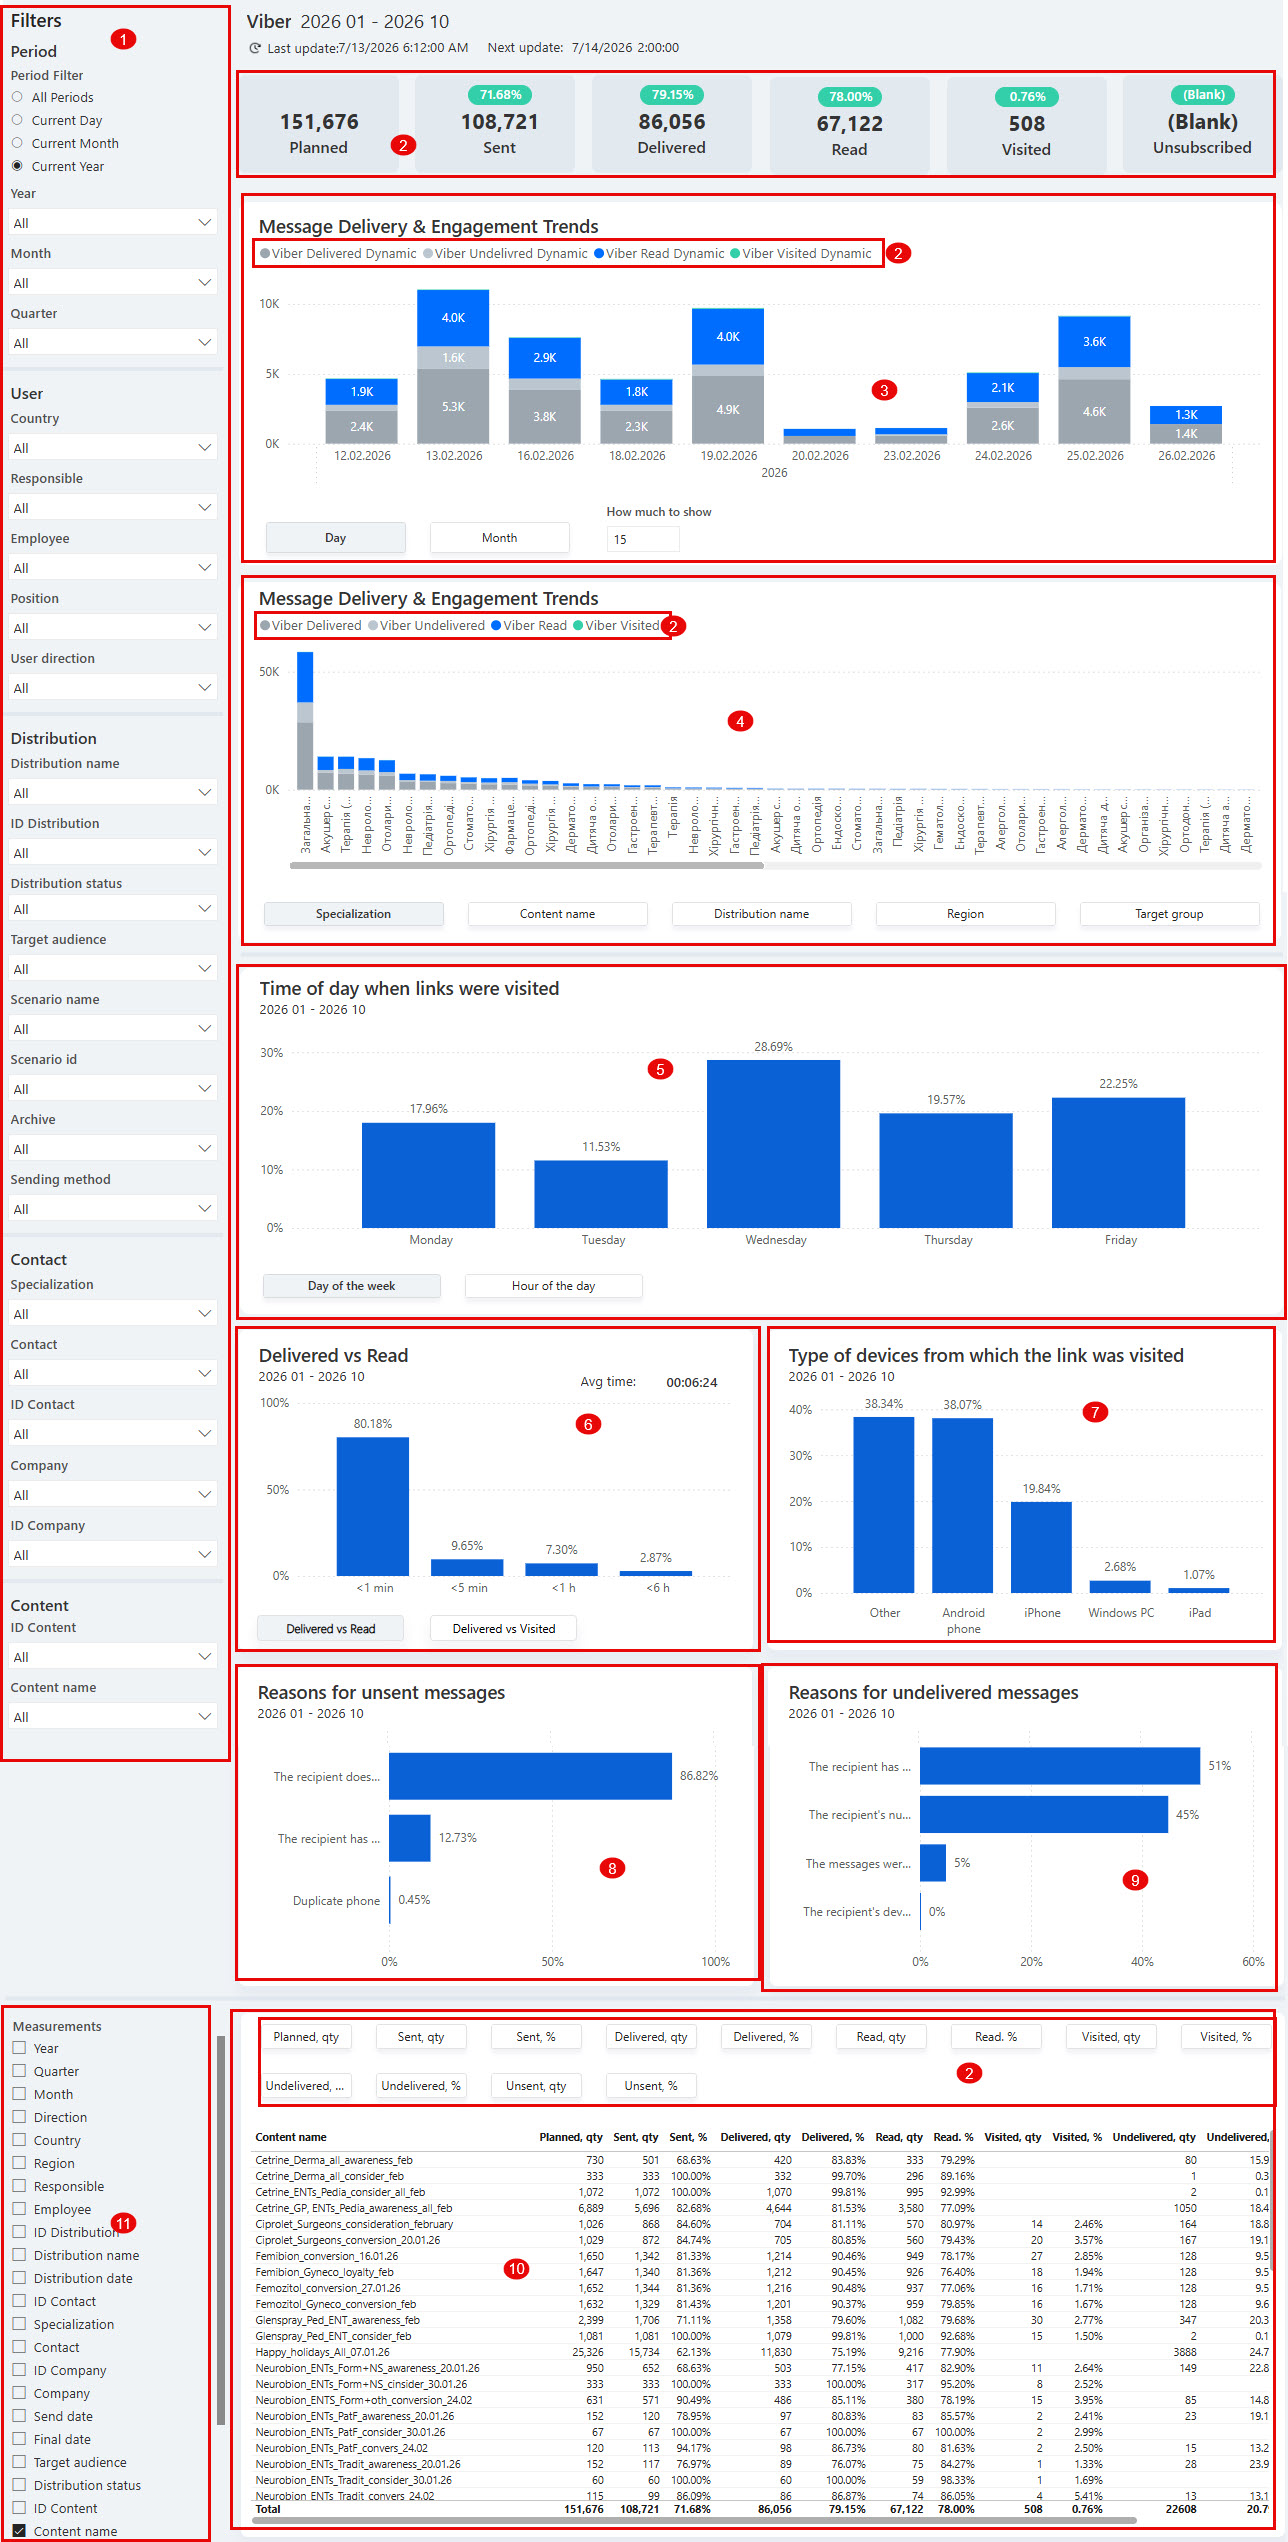This screenshot has height=2542, width=1288.
Task: Switch trends chart to Month view
Action: pos(499,538)
